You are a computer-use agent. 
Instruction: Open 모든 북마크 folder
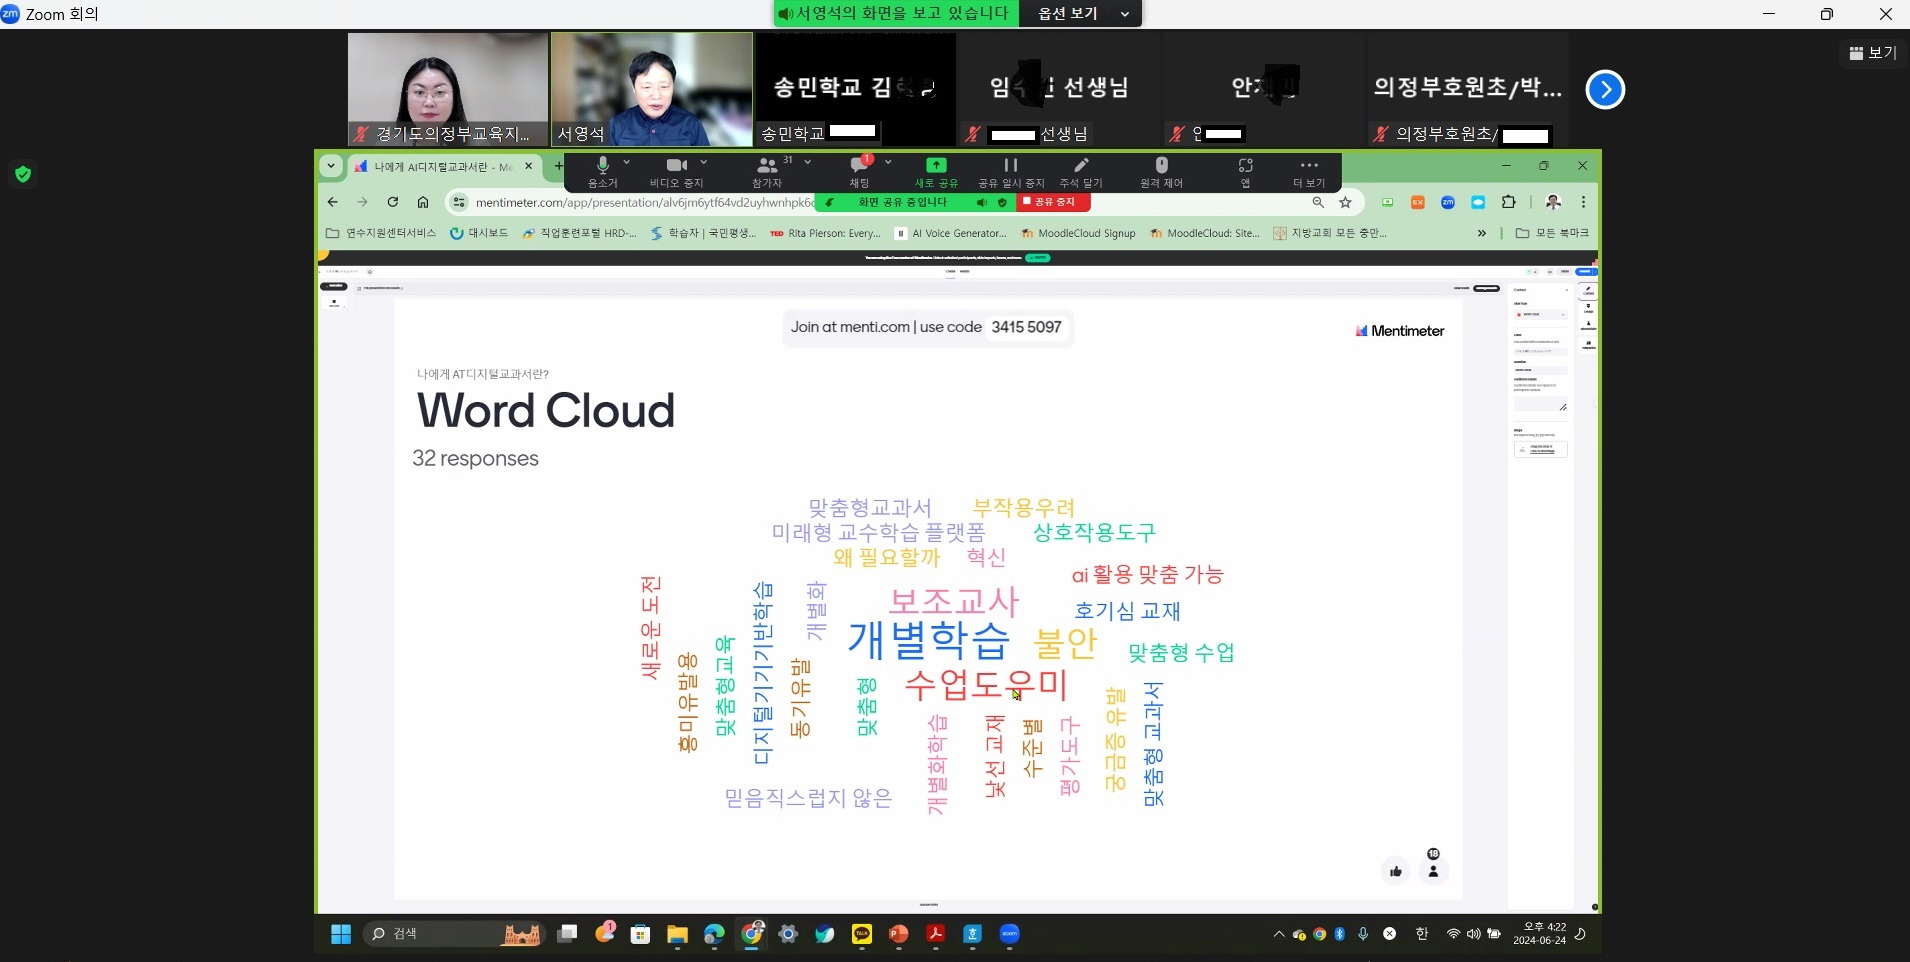tap(1552, 233)
